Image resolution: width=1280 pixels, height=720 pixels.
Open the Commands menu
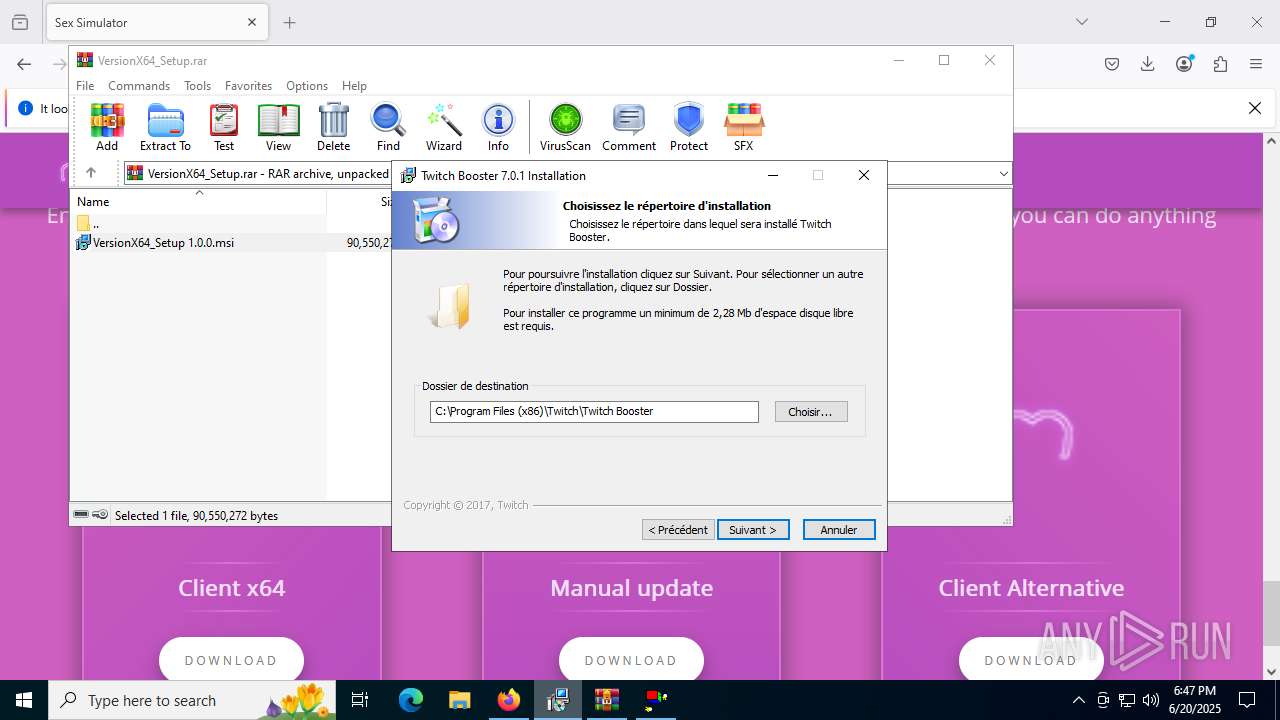pyautogui.click(x=139, y=86)
